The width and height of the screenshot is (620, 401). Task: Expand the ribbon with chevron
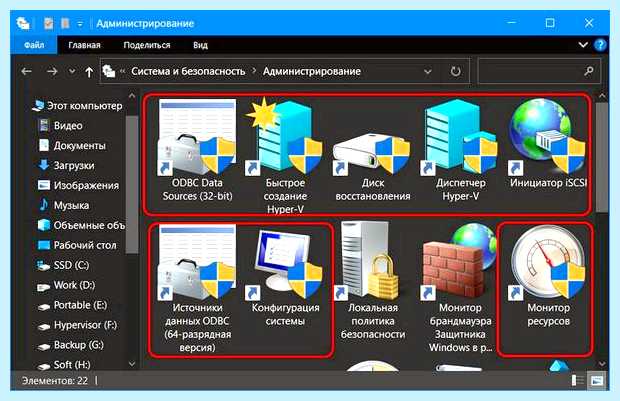tap(583, 45)
